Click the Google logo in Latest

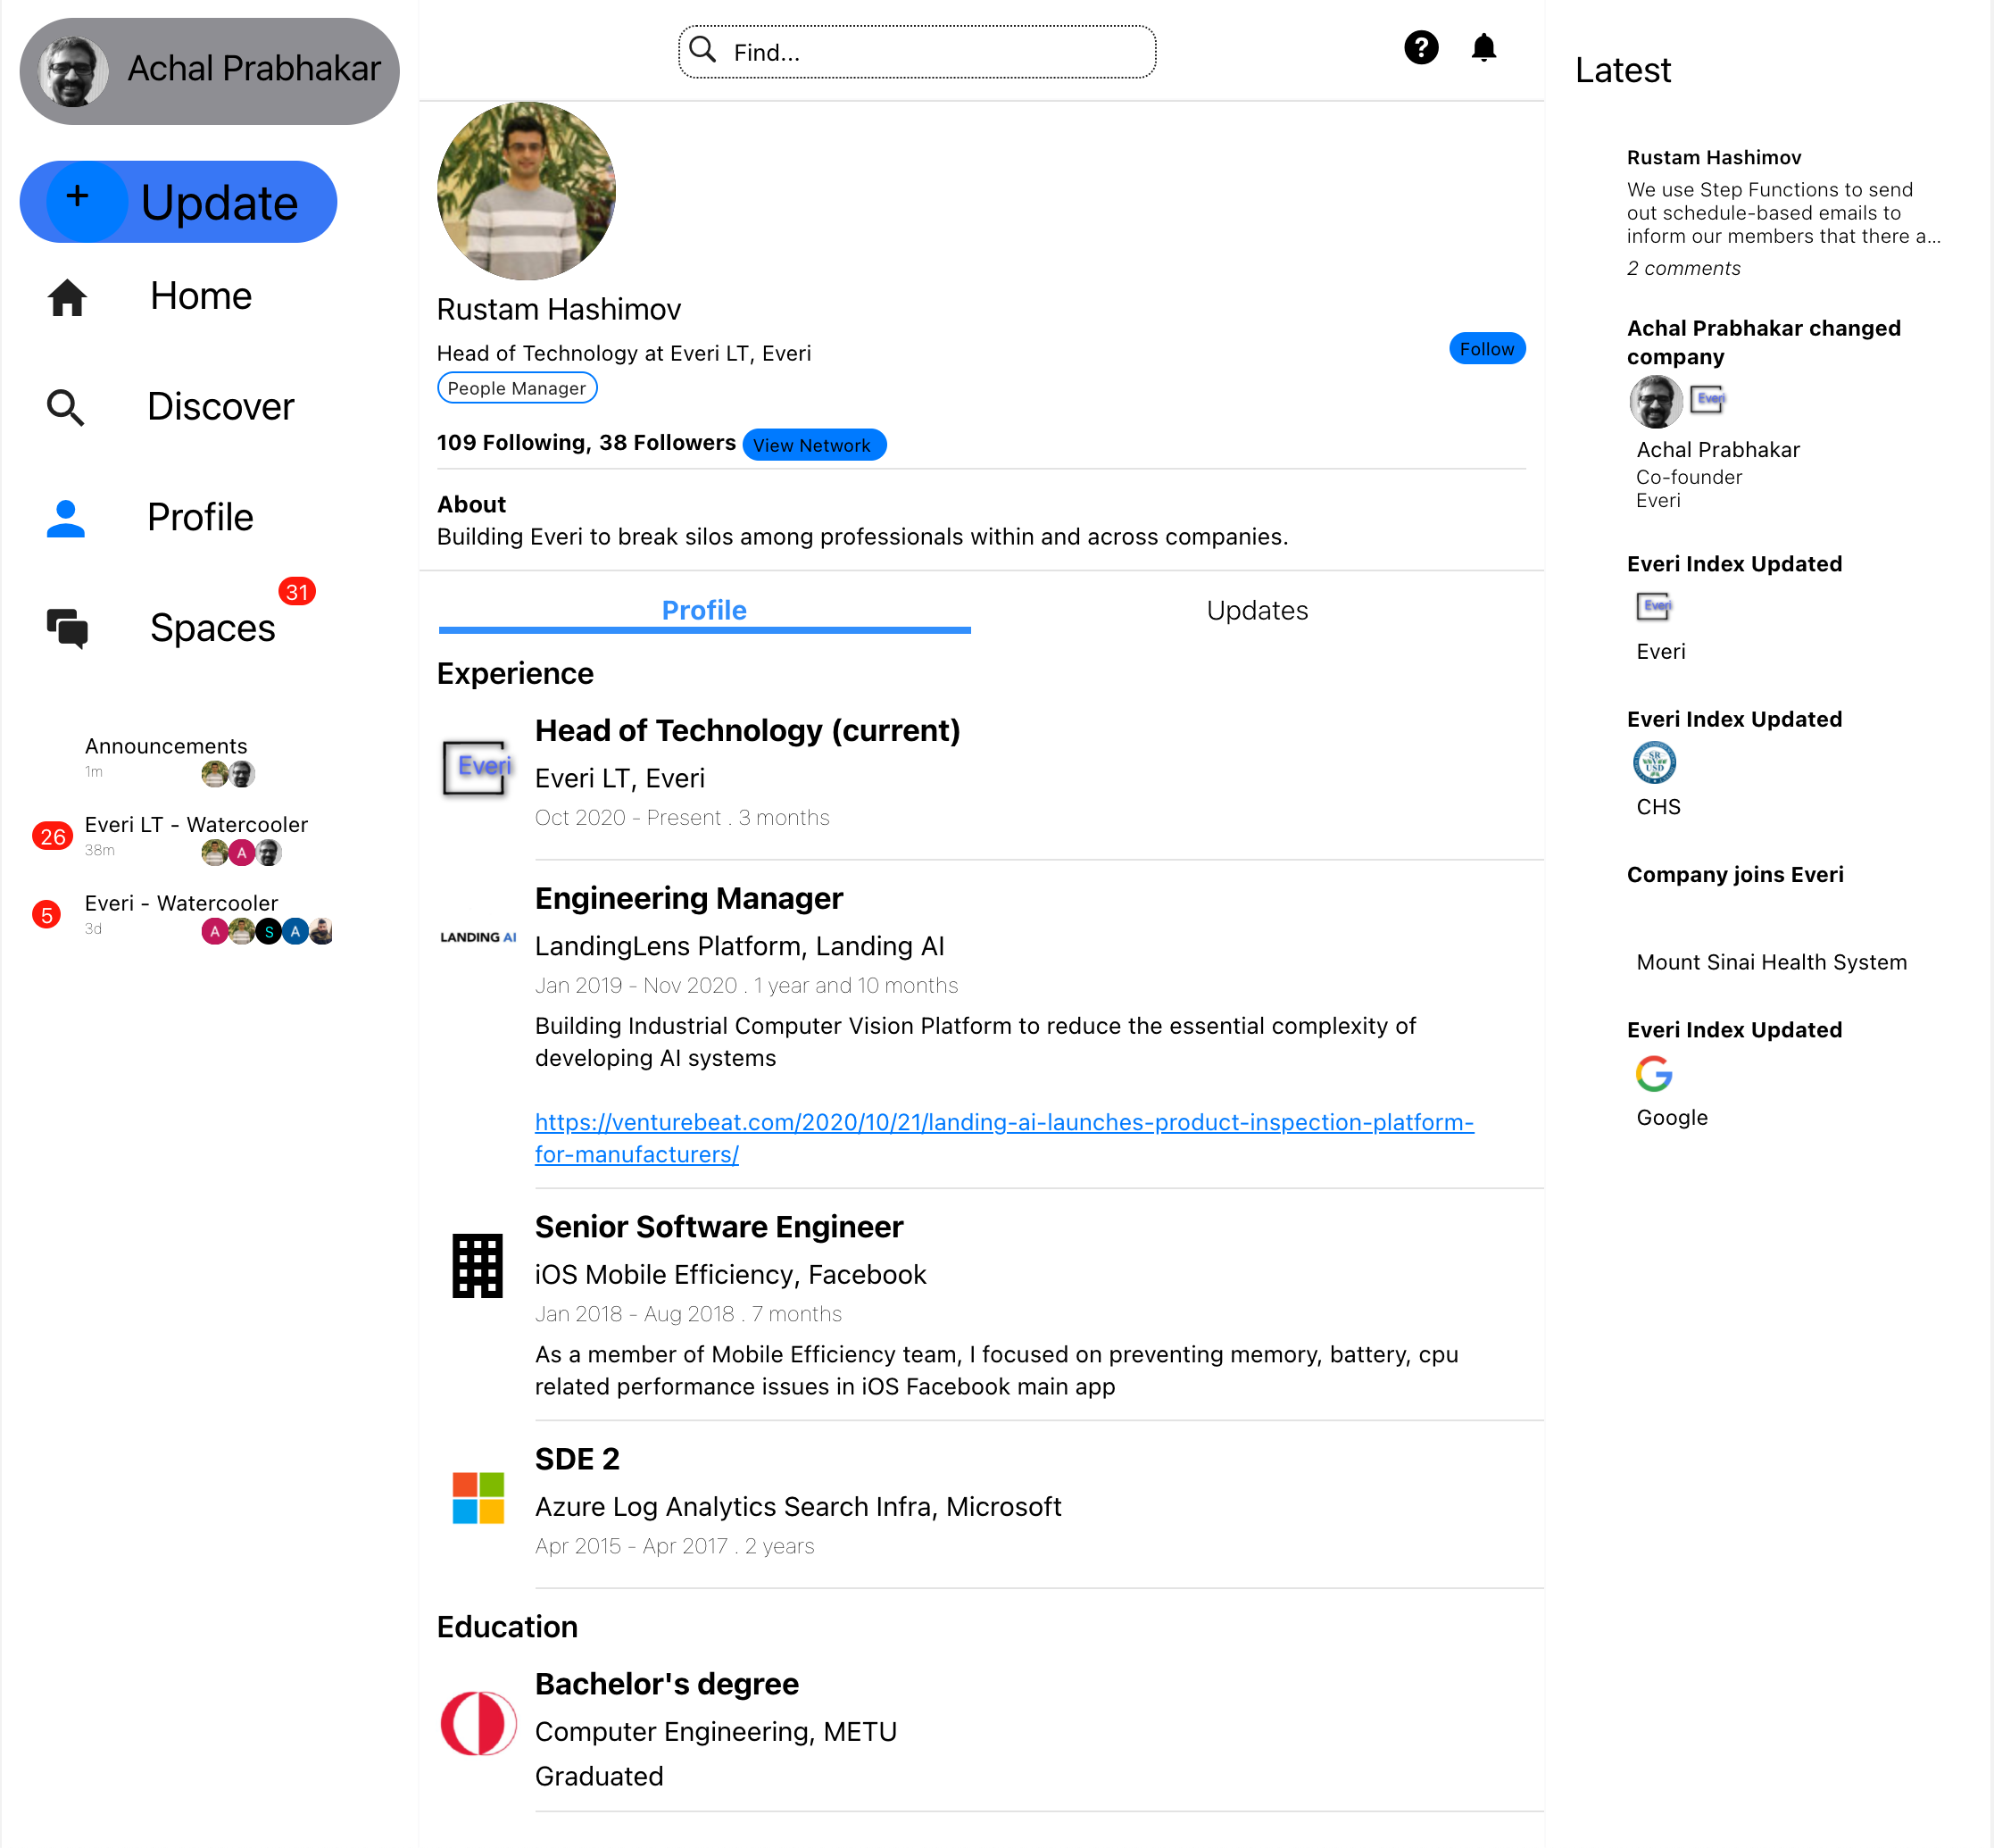tap(1653, 1074)
